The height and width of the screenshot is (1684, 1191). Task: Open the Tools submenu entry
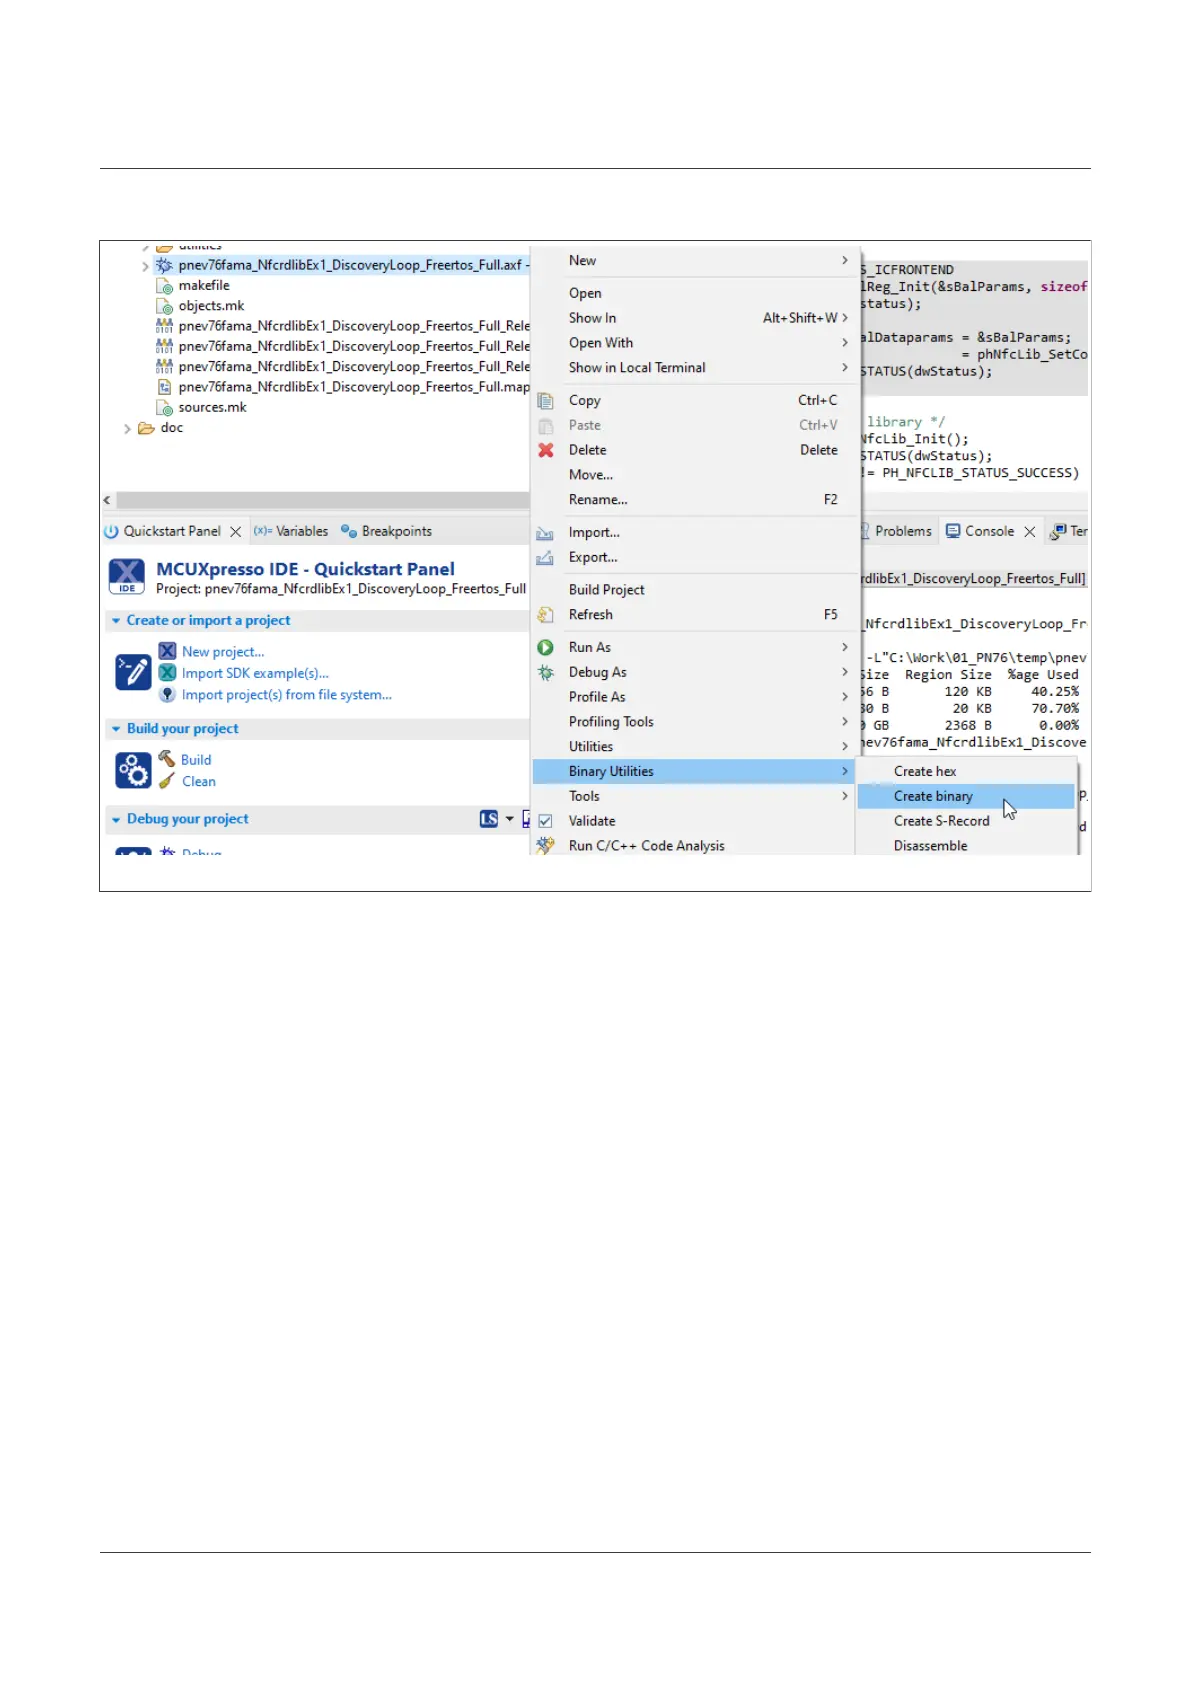[x=696, y=797]
